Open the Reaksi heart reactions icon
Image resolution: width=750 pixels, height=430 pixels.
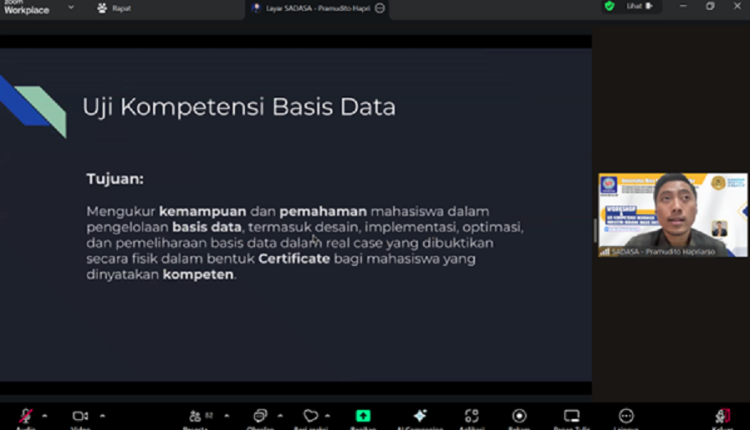coord(310,416)
